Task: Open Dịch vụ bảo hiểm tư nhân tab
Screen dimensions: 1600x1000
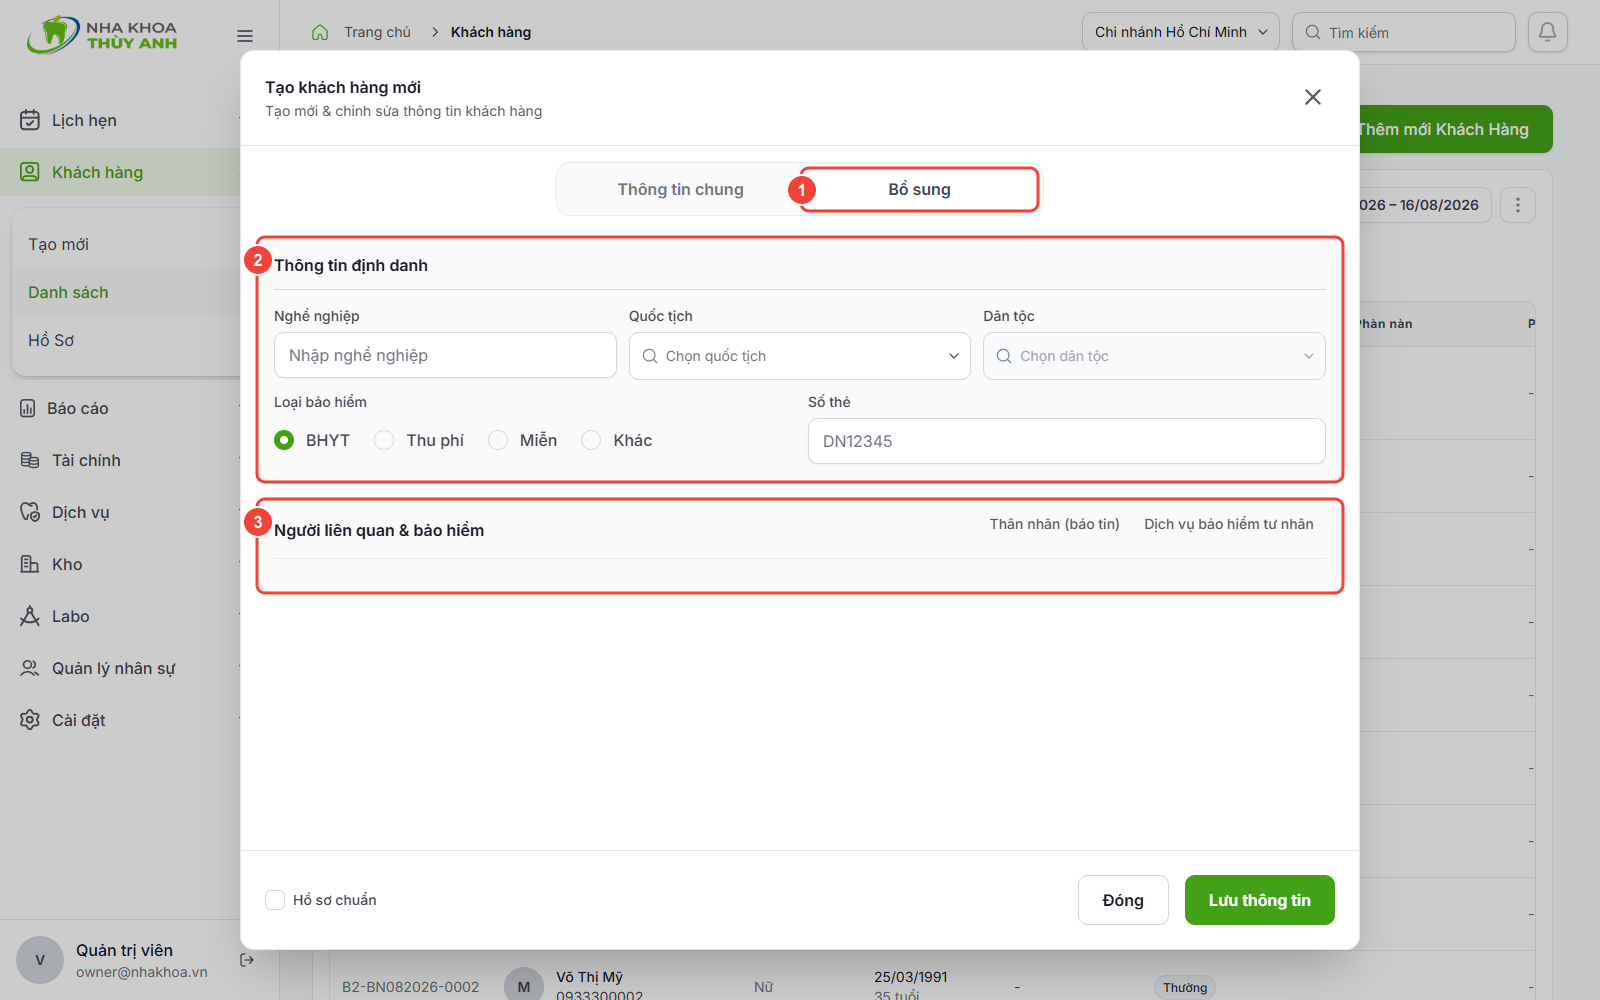Action: [1229, 524]
